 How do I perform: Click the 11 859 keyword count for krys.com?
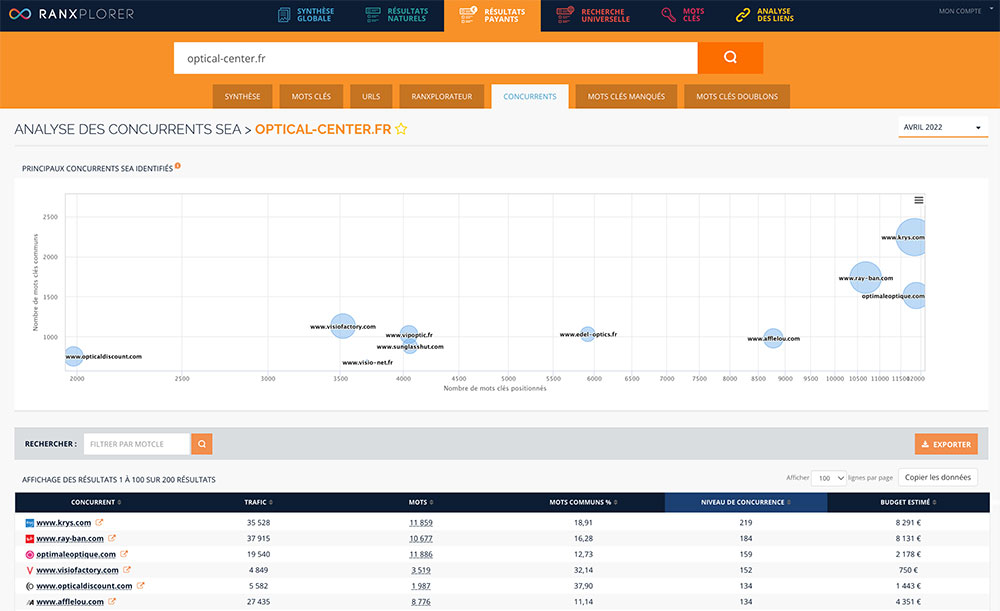click(421, 522)
